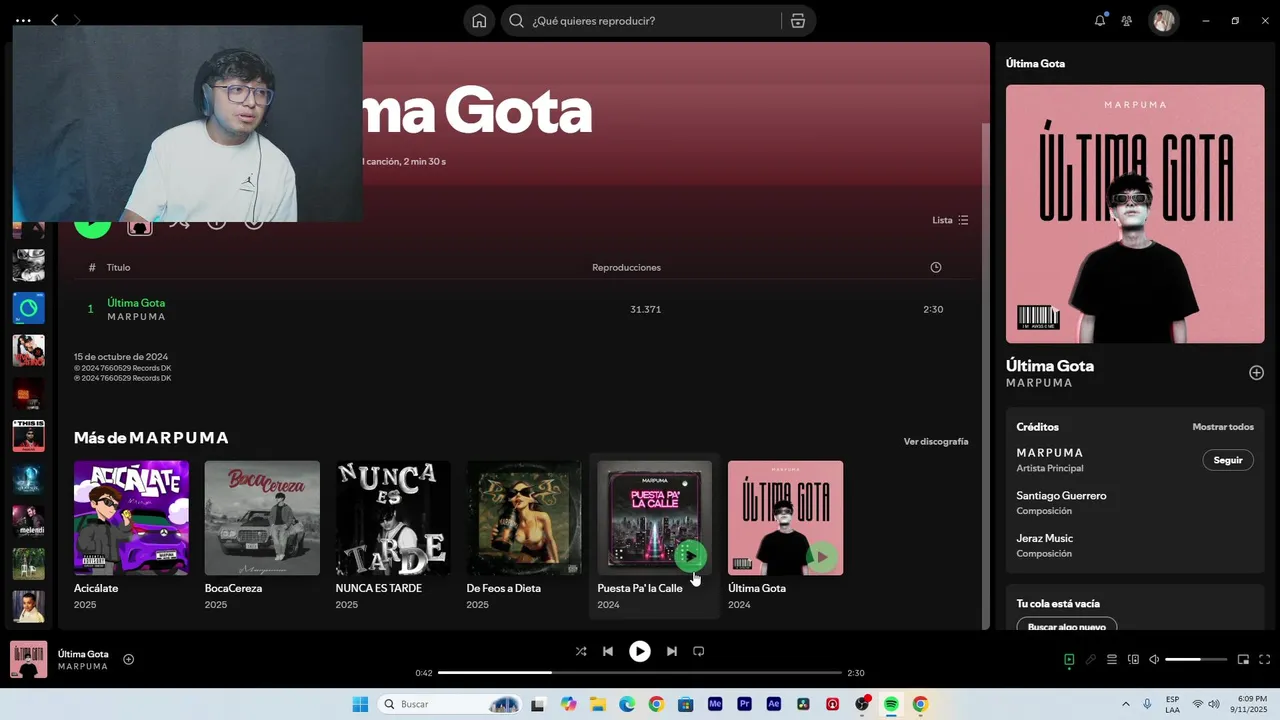Screen dimensions: 1280x720
Task: Open DaVinci Resolve from taskbar
Action: 803,704
